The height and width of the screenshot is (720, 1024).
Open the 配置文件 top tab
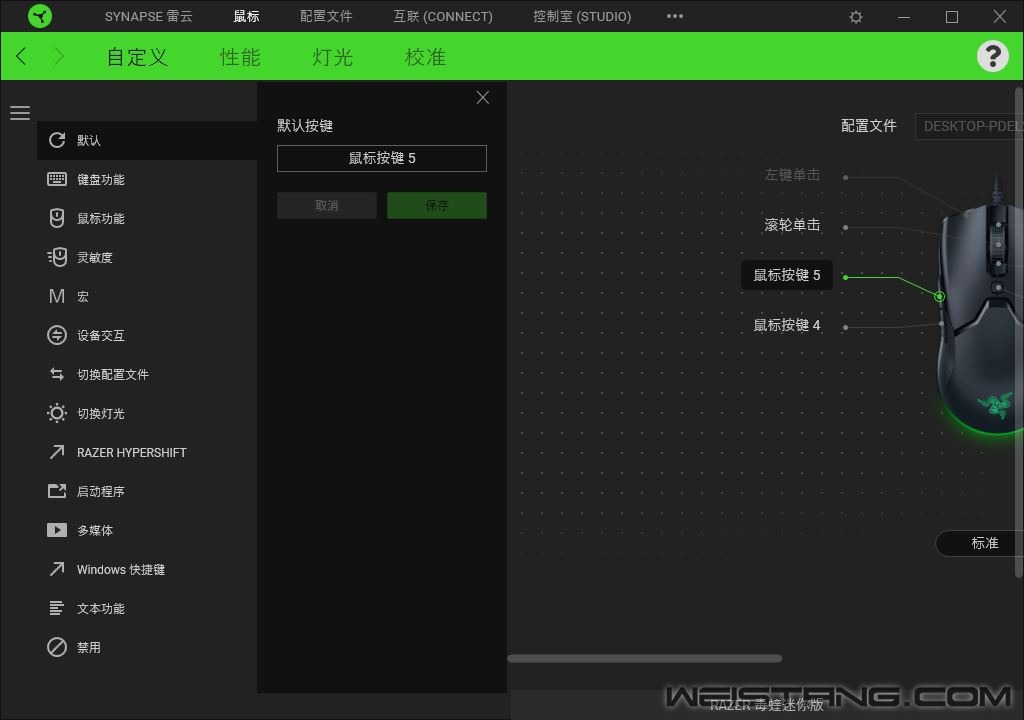tap(326, 16)
